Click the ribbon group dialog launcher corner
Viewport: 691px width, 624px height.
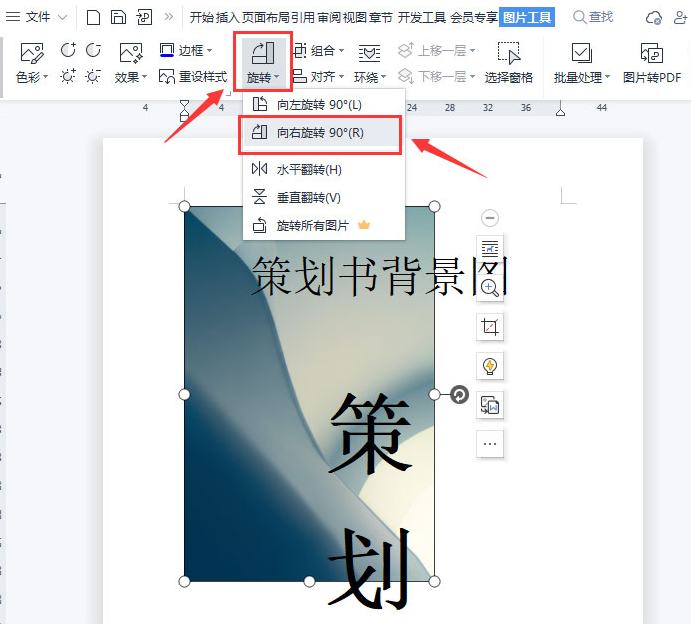228,93
